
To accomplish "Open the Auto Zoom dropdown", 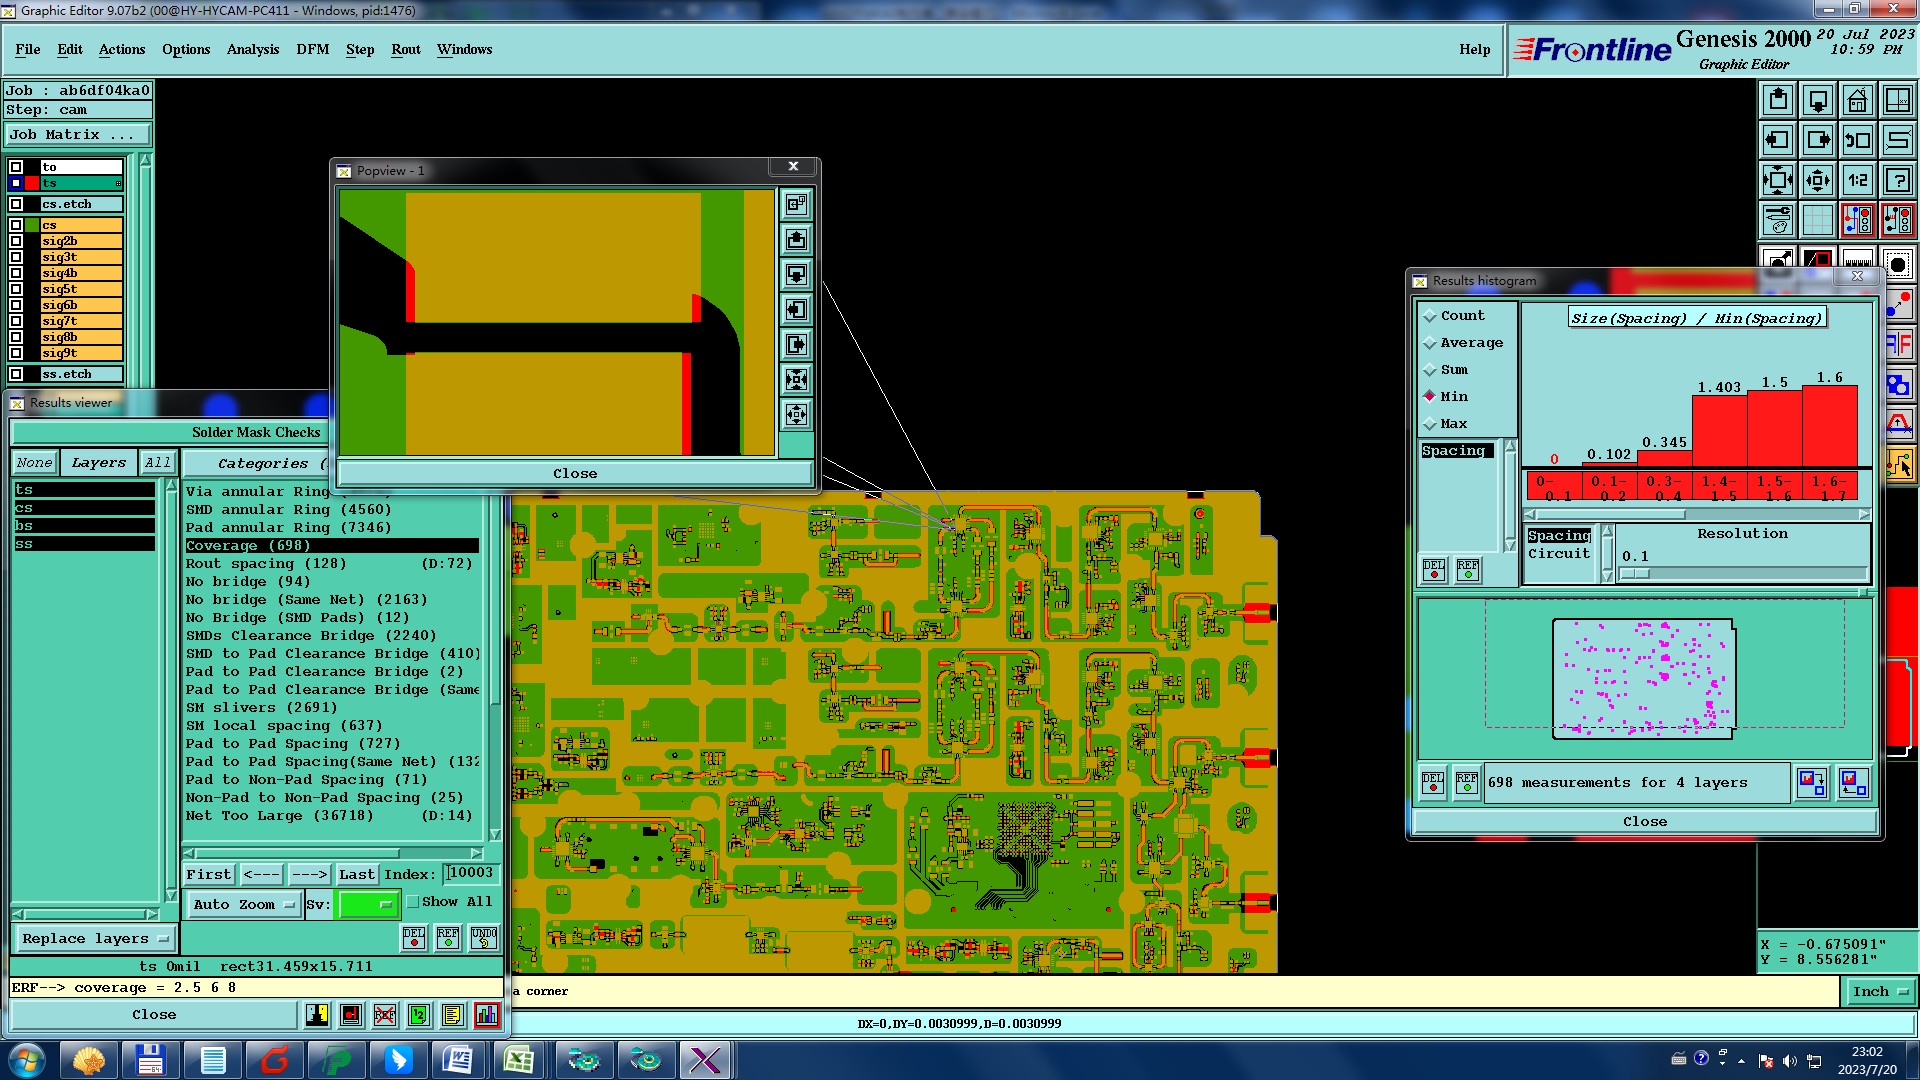I will [243, 904].
